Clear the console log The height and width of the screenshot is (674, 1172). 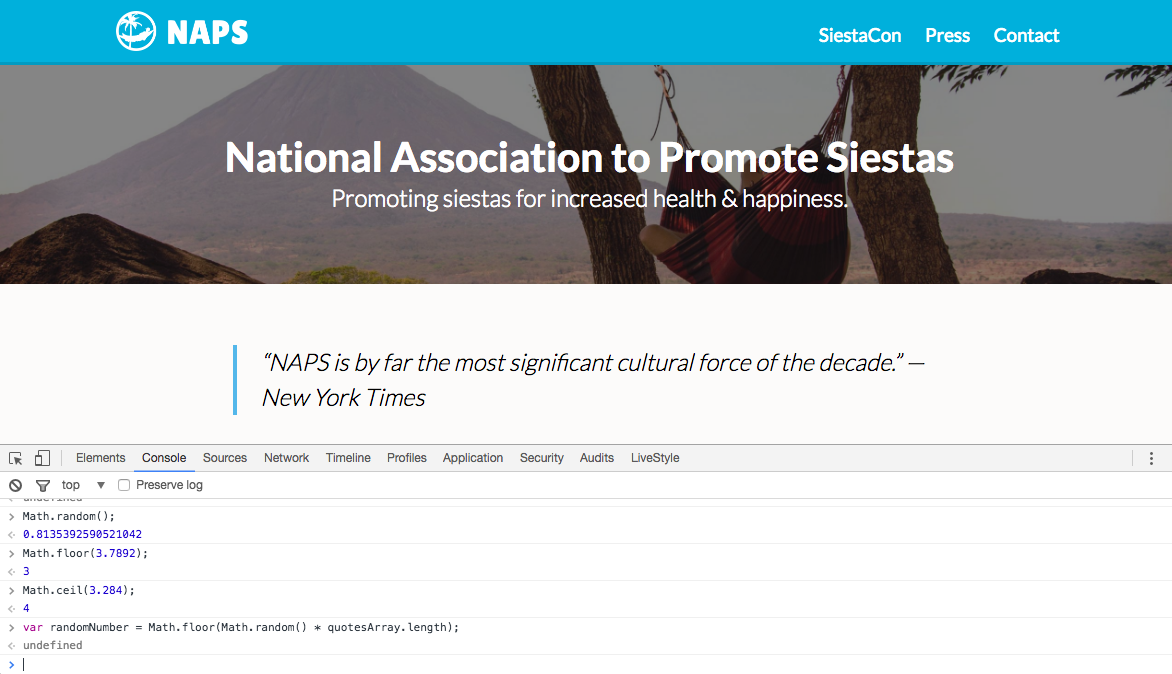click(x=15, y=485)
